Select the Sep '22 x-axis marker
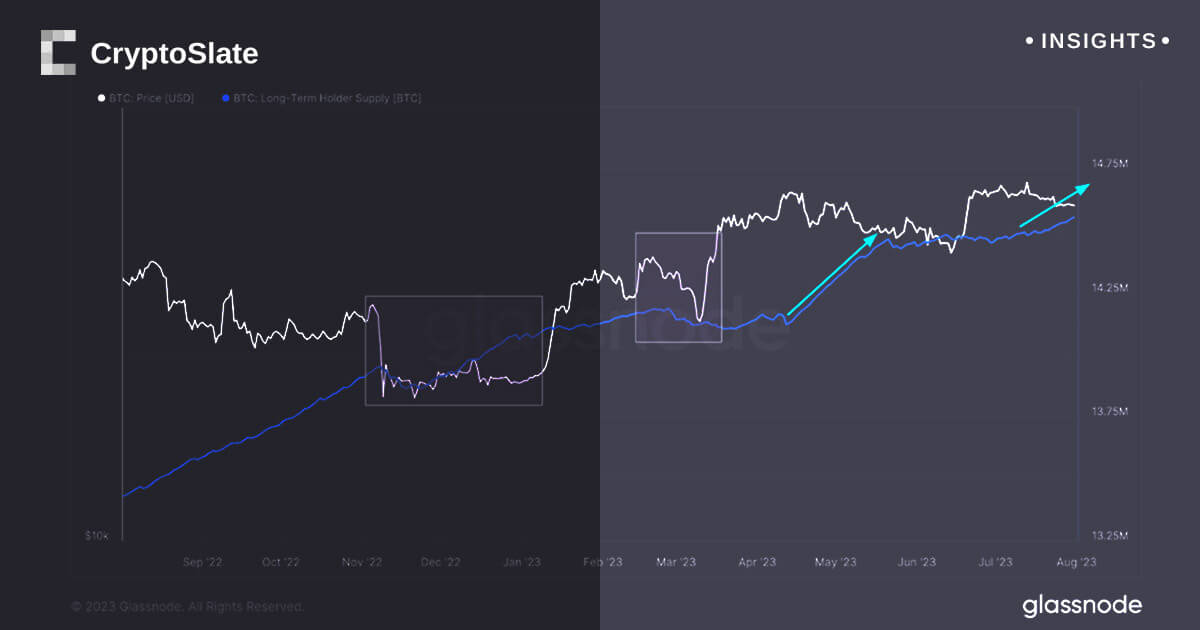The width and height of the screenshot is (1200, 630). pos(202,562)
